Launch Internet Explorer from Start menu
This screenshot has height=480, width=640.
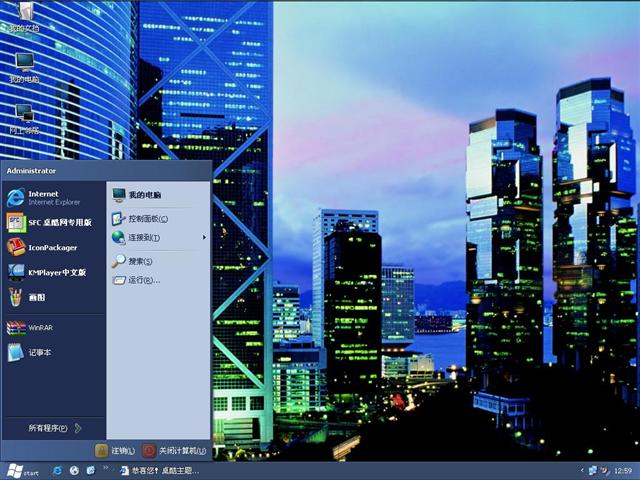[x=53, y=198]
